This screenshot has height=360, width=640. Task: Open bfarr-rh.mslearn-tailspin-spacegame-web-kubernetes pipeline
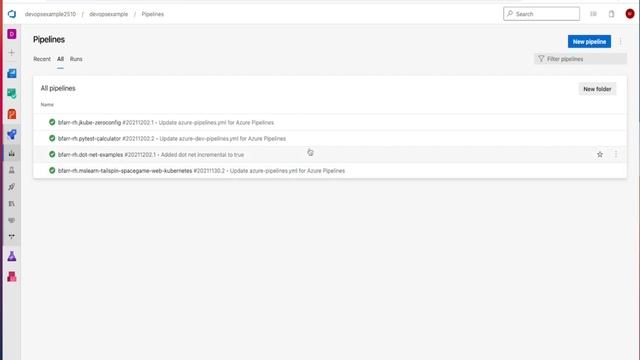(x=125, y=171)
